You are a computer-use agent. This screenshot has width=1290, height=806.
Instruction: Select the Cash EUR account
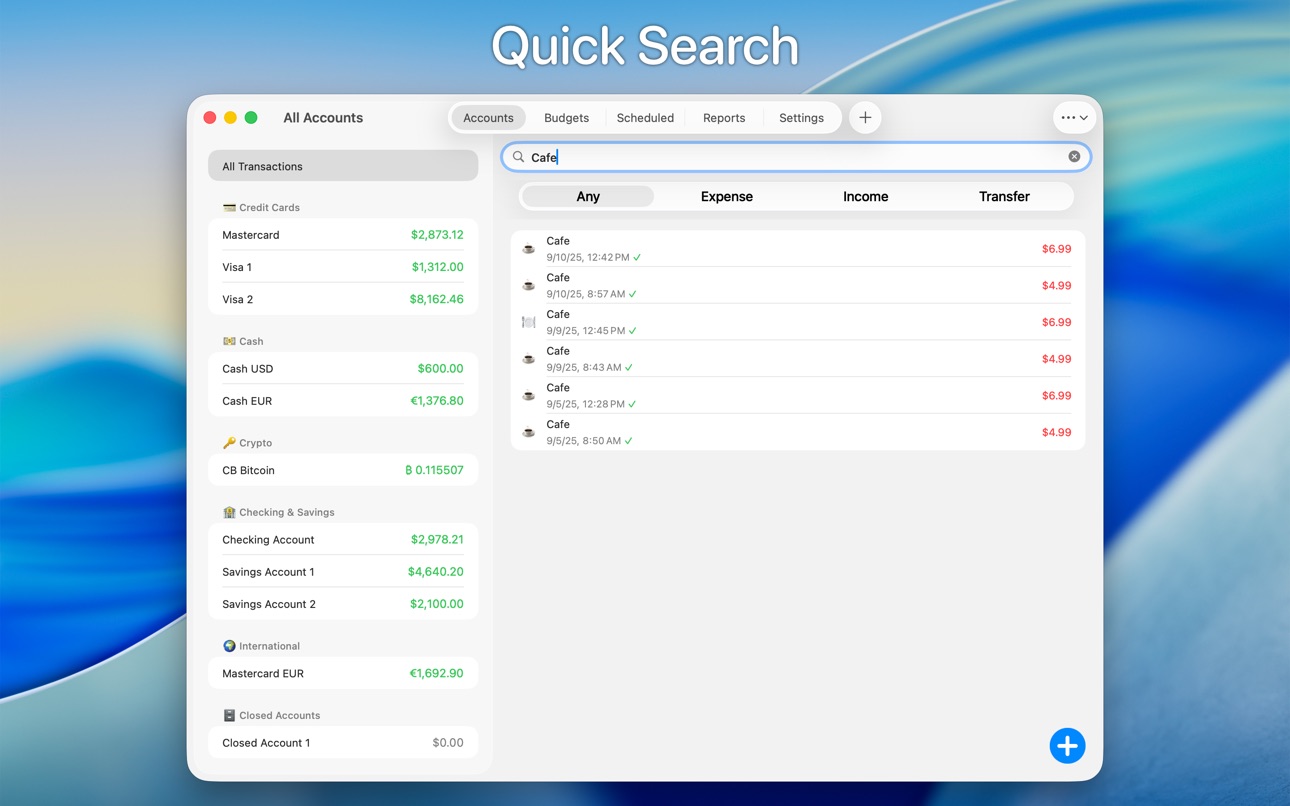point(343,401)
